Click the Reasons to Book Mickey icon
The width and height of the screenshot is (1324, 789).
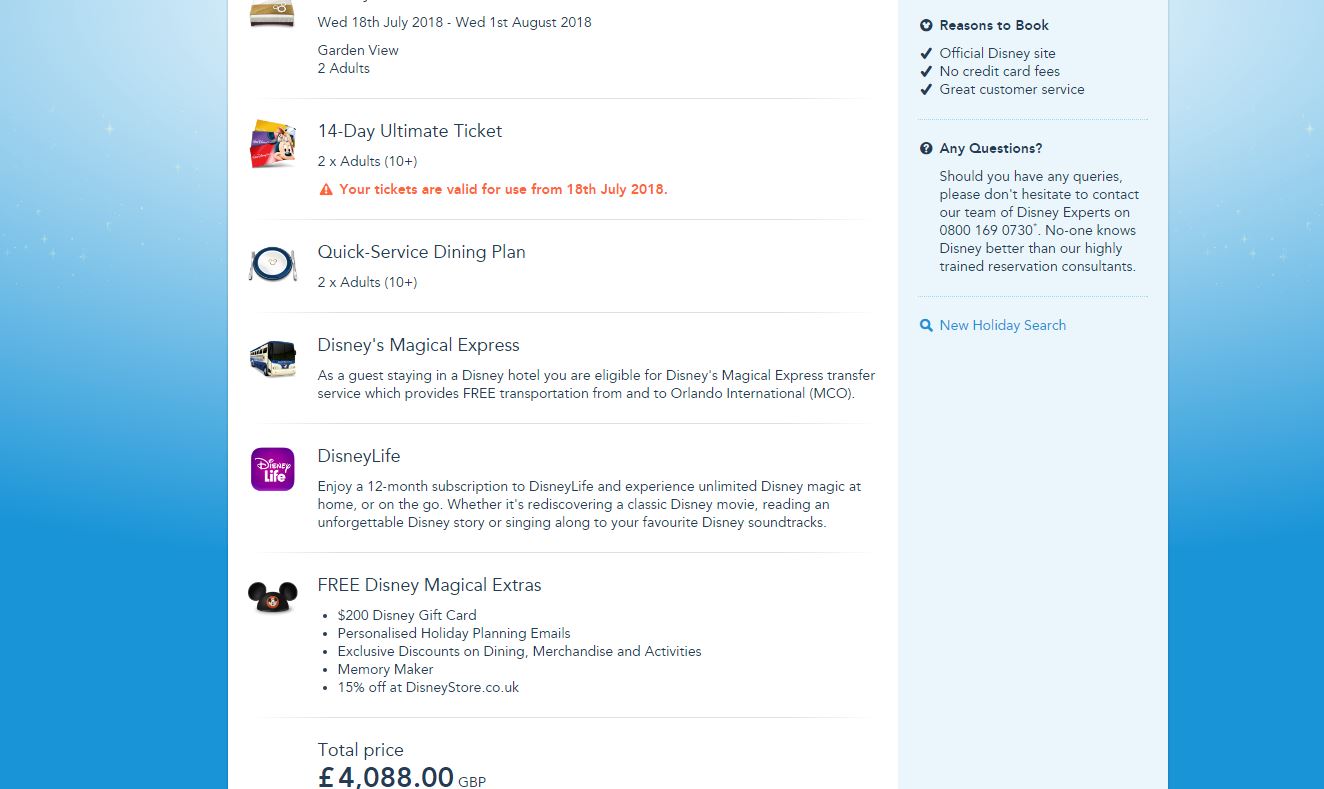926,25
